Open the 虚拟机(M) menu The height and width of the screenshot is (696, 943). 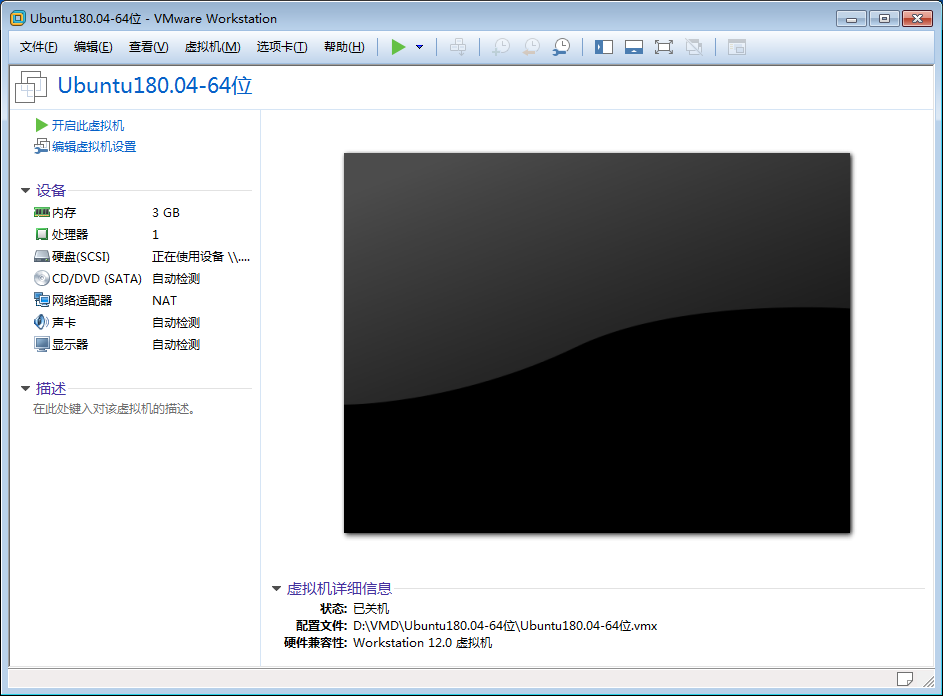point(212,47)
